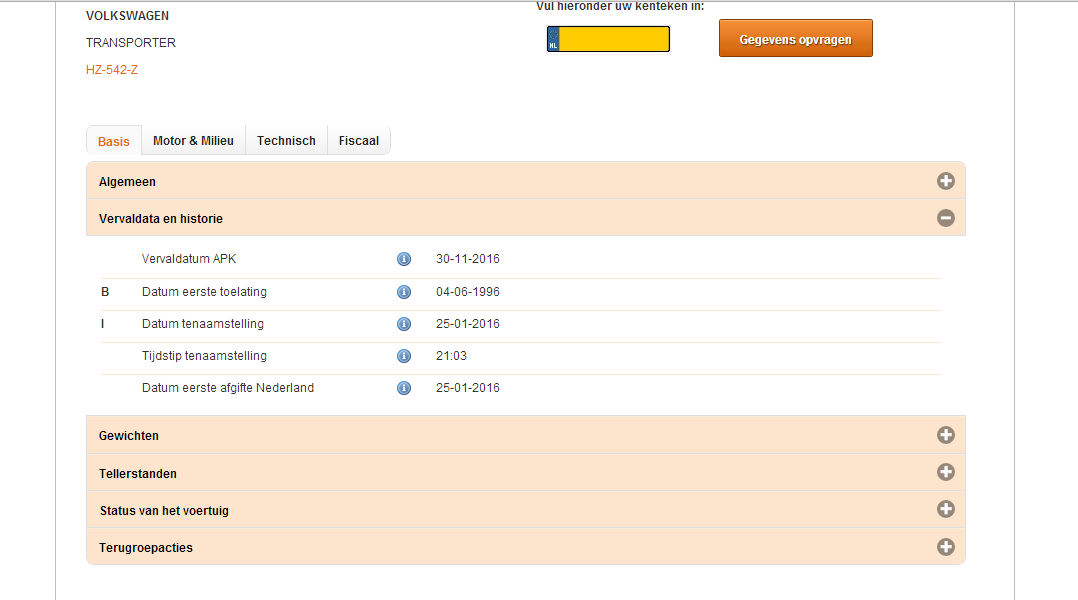The height and width of the screenshot is (600, 1078).
Task: Click info icon next to Vervaldatum APK
Action: pos(404,259)
